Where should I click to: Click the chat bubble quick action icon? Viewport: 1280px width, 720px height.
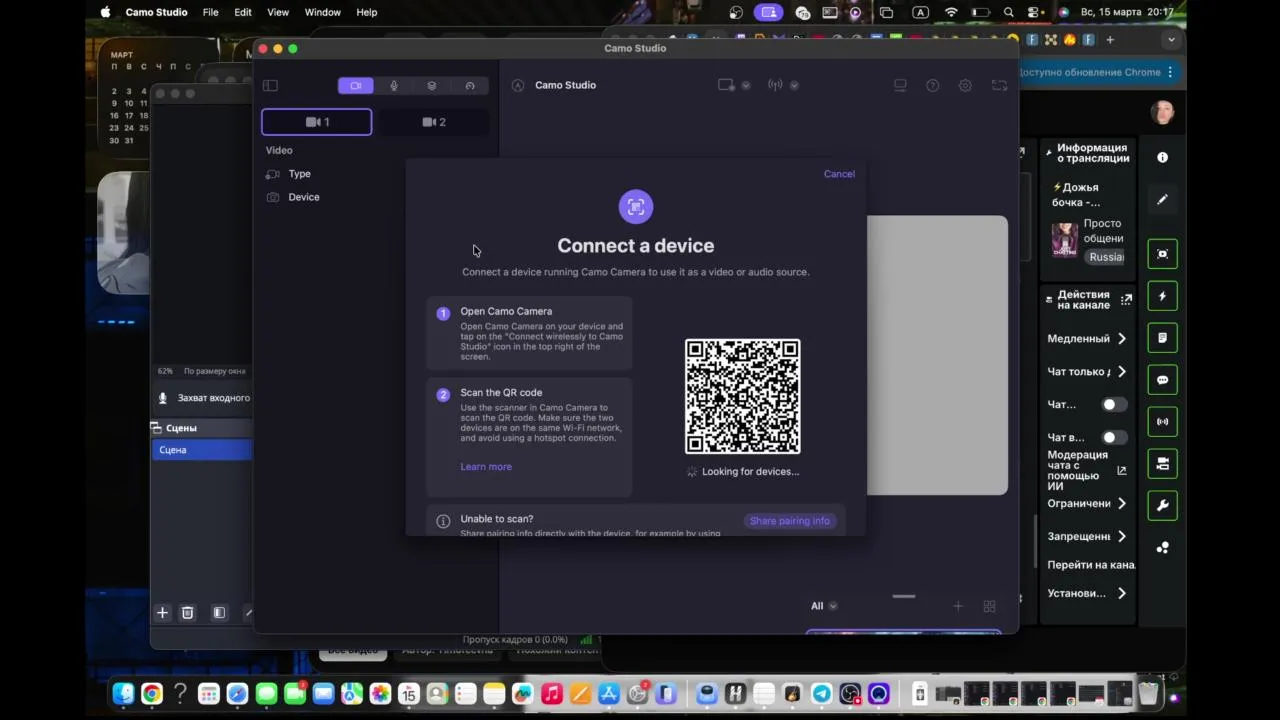click(1163, 380)
